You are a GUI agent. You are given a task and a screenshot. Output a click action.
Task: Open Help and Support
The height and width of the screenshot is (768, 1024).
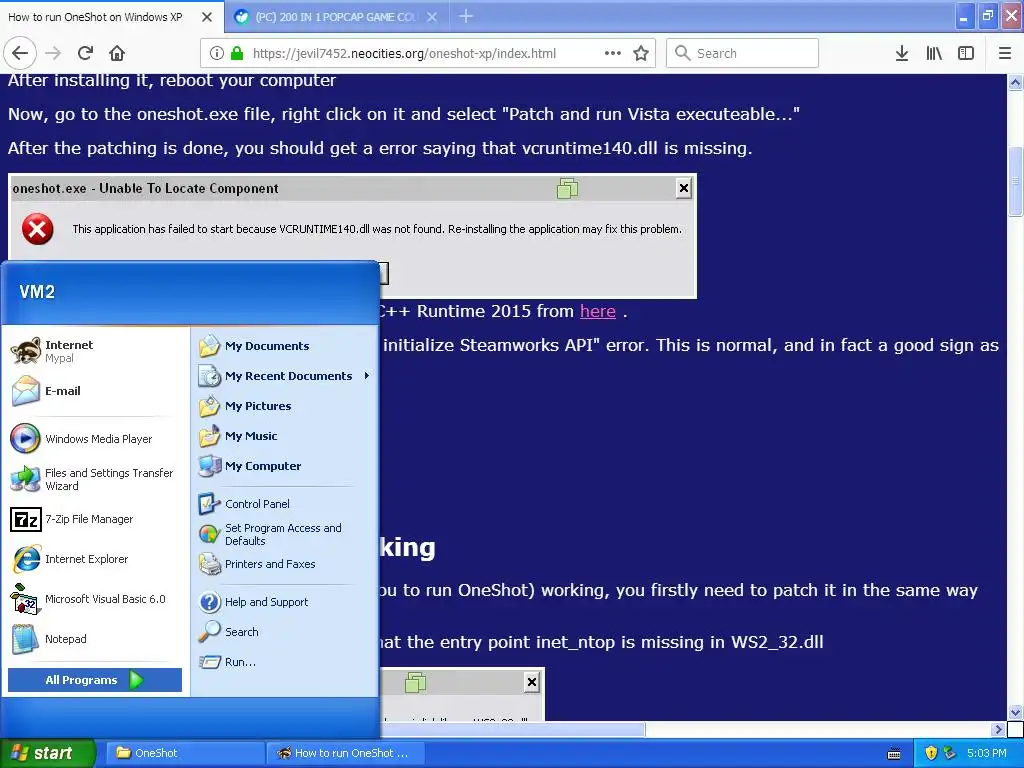click(x=284, y=602)
